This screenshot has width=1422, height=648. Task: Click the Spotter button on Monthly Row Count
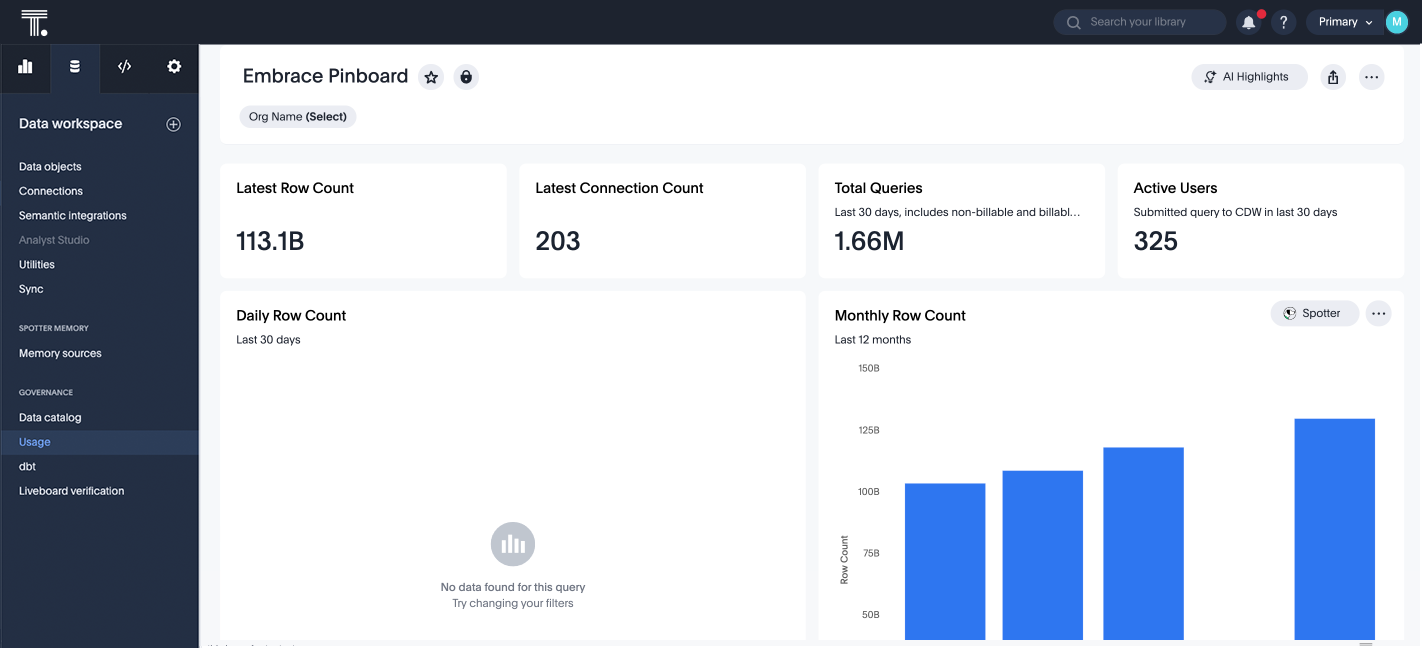click(1314, 314)
